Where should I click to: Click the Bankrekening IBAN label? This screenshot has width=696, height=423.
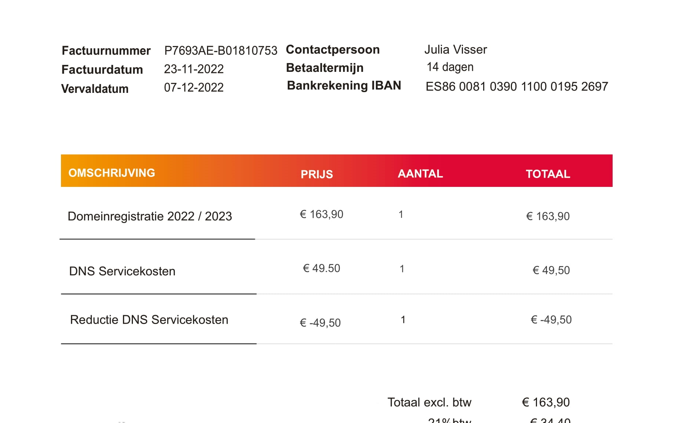click(x=344, y=86)
